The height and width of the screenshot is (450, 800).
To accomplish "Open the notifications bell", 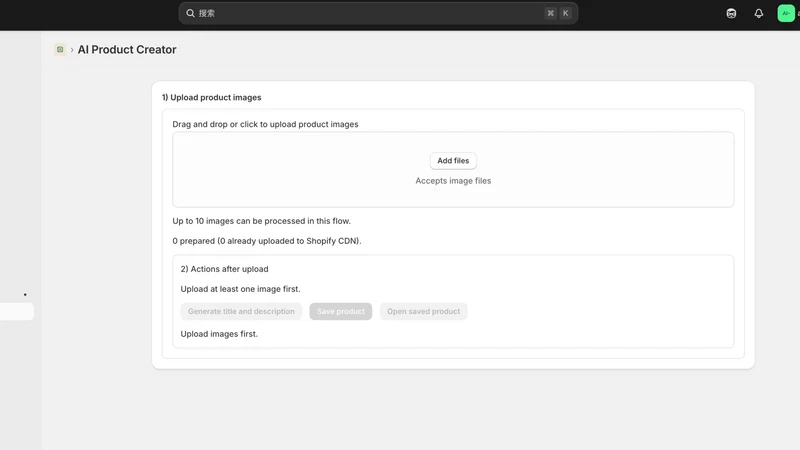I will [759, 13].
